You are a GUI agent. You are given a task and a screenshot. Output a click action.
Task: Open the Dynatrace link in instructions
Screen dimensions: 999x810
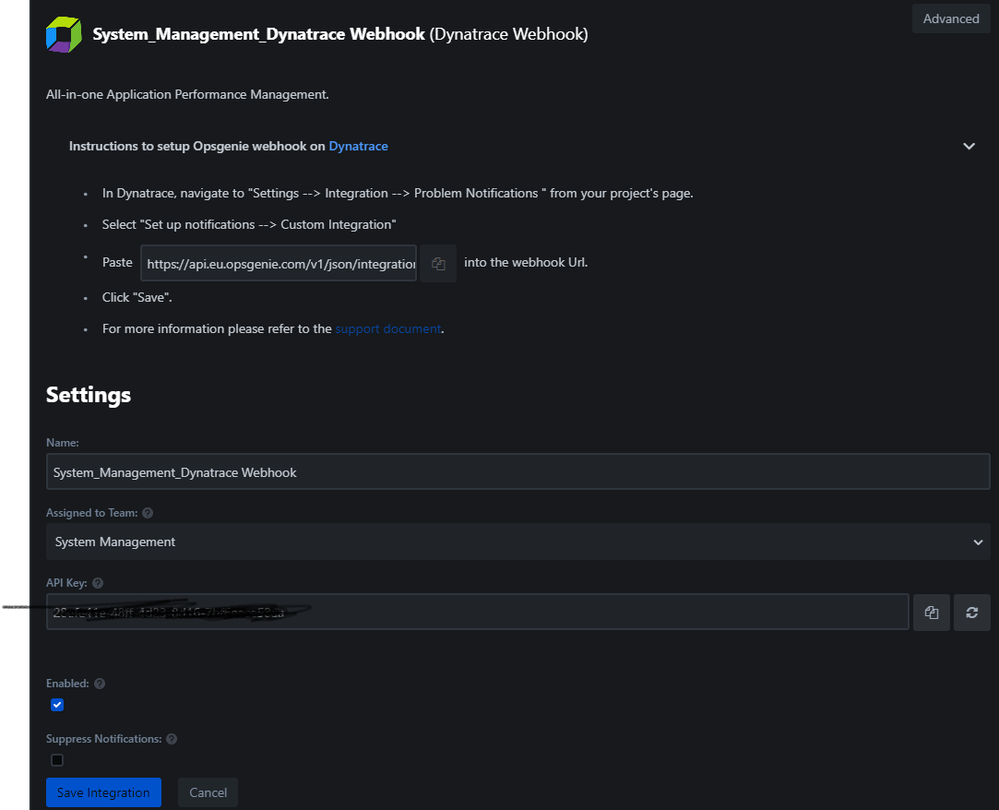tap(358, 146)
